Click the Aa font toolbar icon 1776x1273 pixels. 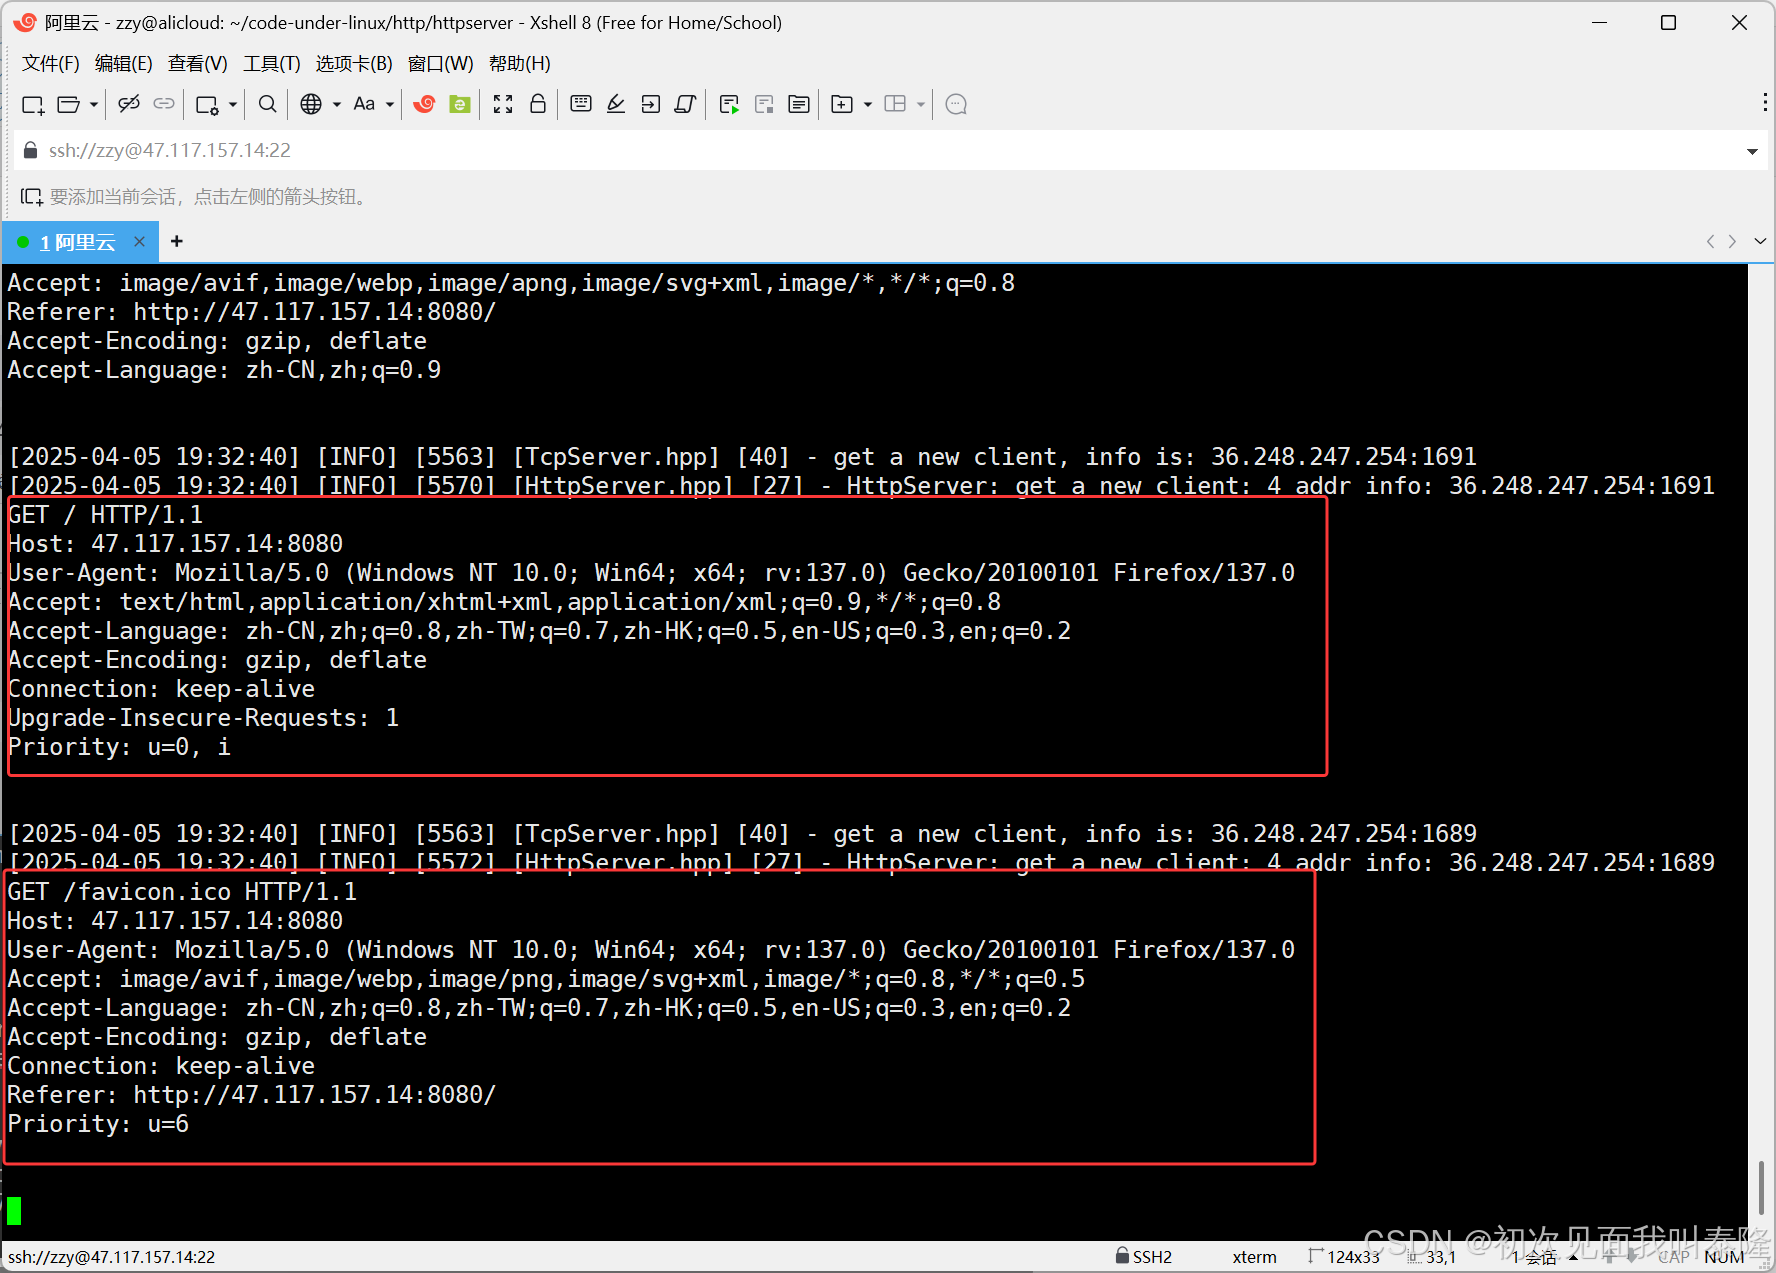(x=364, y=104)
